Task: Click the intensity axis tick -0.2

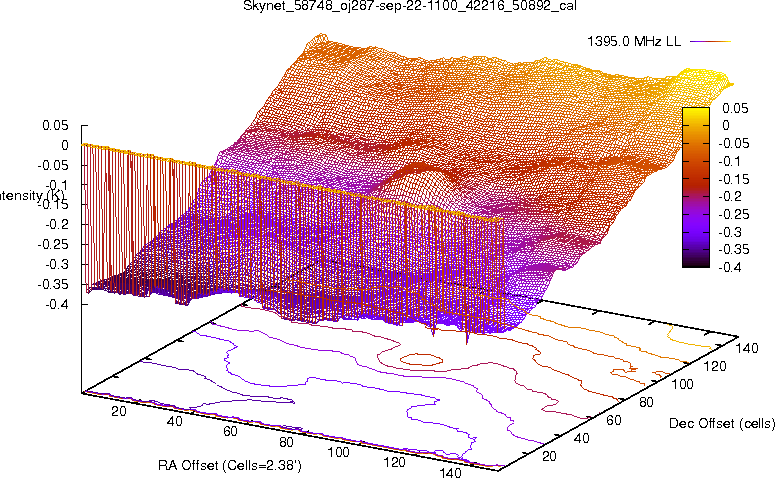Action: [56, 224]
